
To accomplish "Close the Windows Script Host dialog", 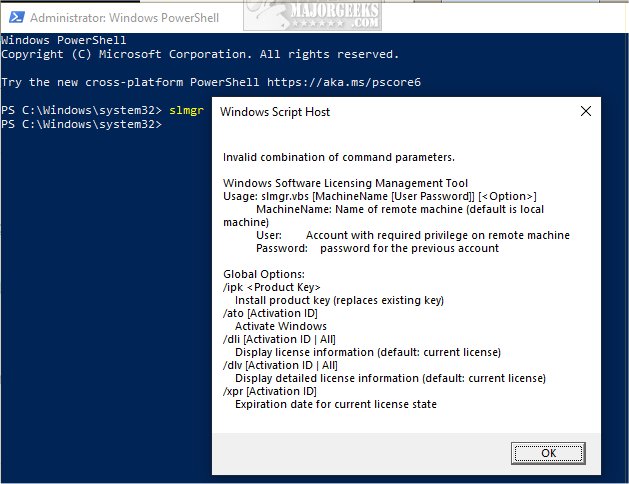I will click(x=585, y=112).
